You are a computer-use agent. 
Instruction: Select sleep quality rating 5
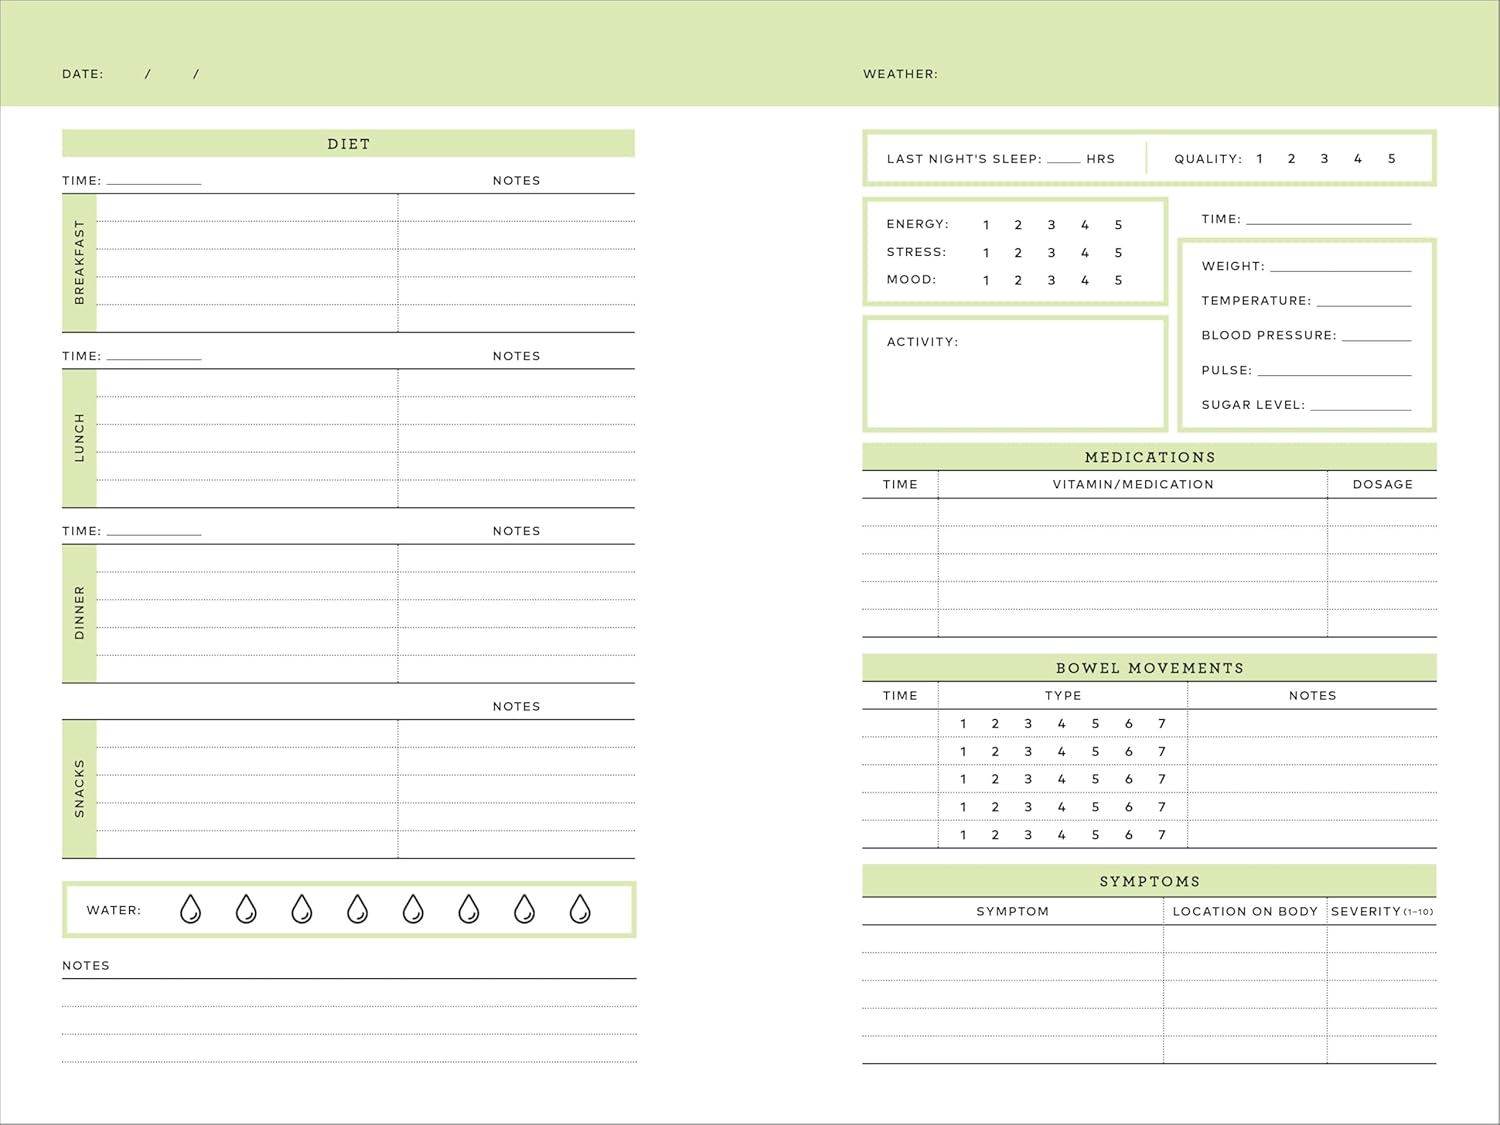click(x=1391, y=159)
